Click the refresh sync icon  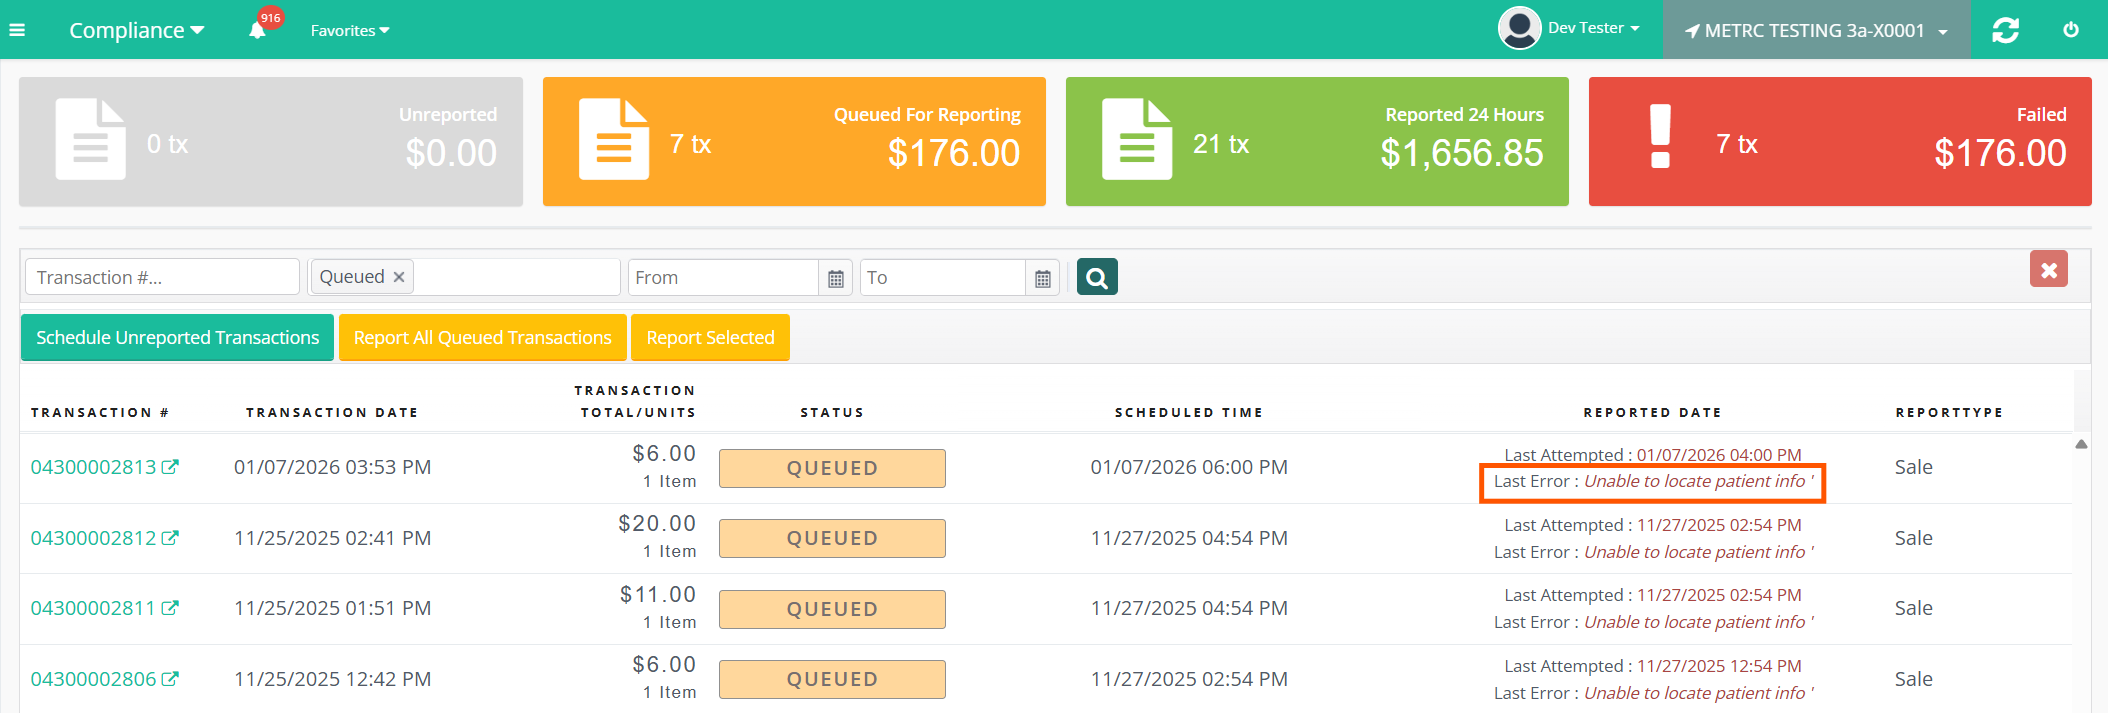tap(2005, 30)
